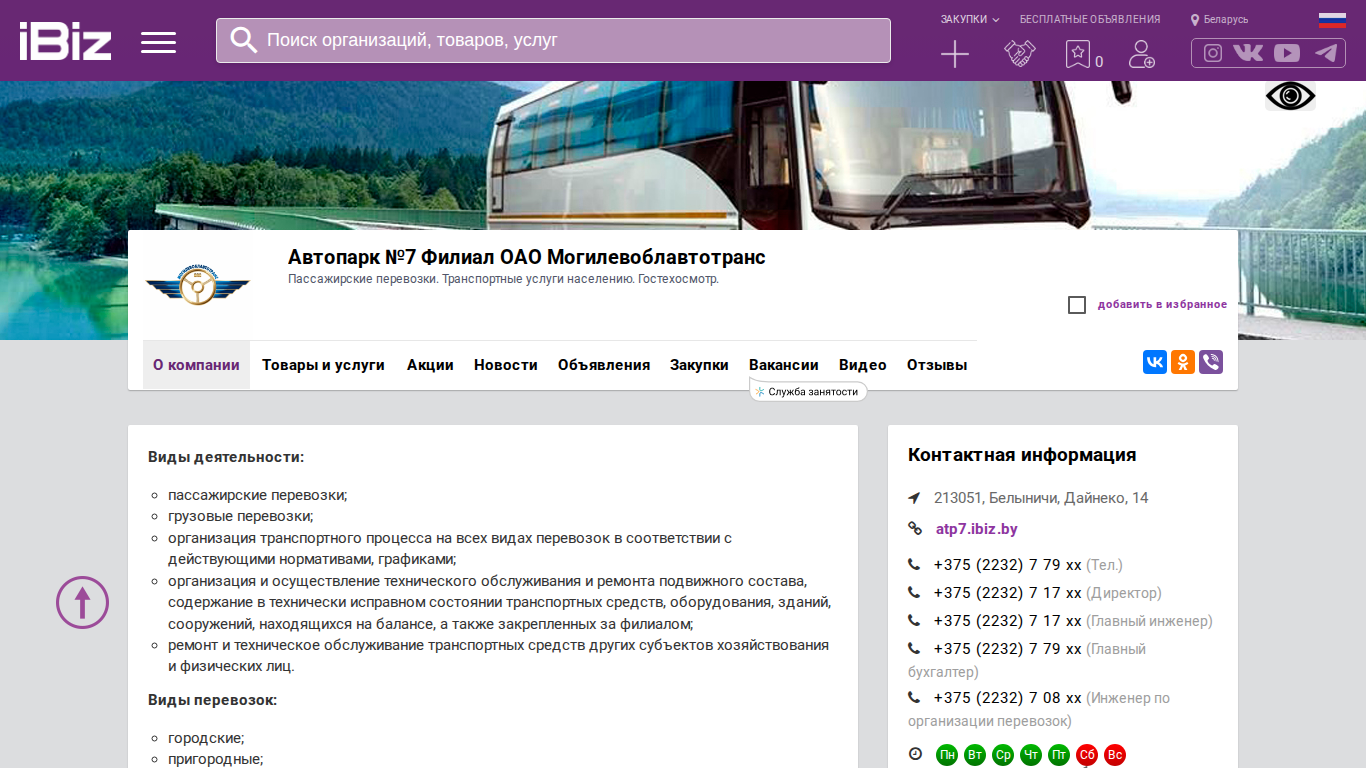
Task: Open the Instagram icon in header
Action: [1213, 53]
